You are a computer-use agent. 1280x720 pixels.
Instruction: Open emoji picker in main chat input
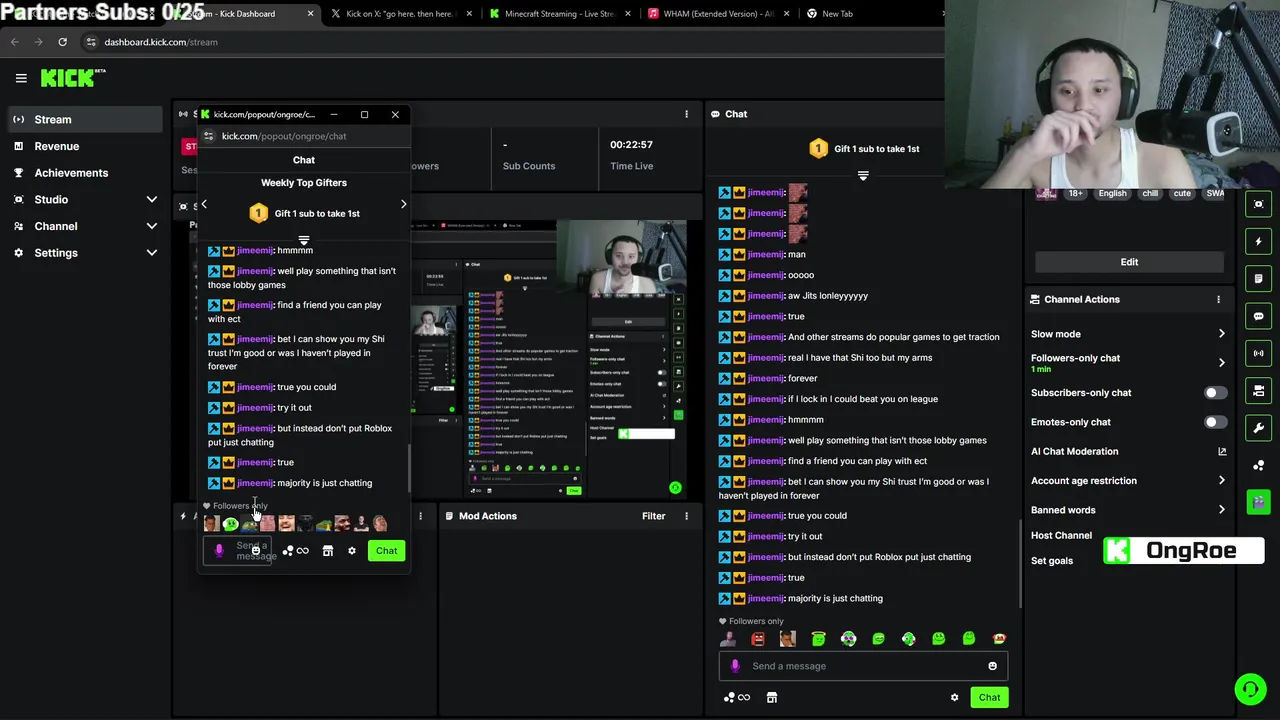tap(992, 666)
